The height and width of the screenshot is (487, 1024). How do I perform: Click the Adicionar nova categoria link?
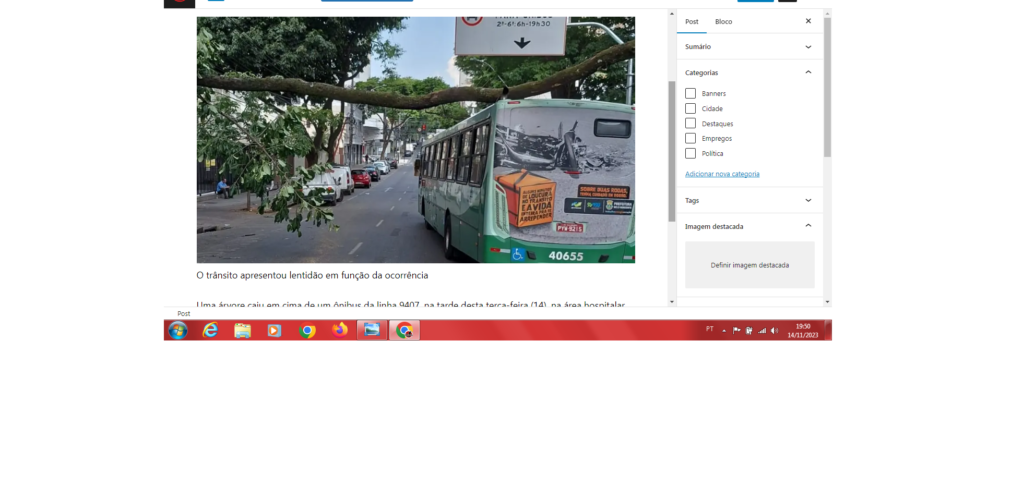tap(722, 174)
